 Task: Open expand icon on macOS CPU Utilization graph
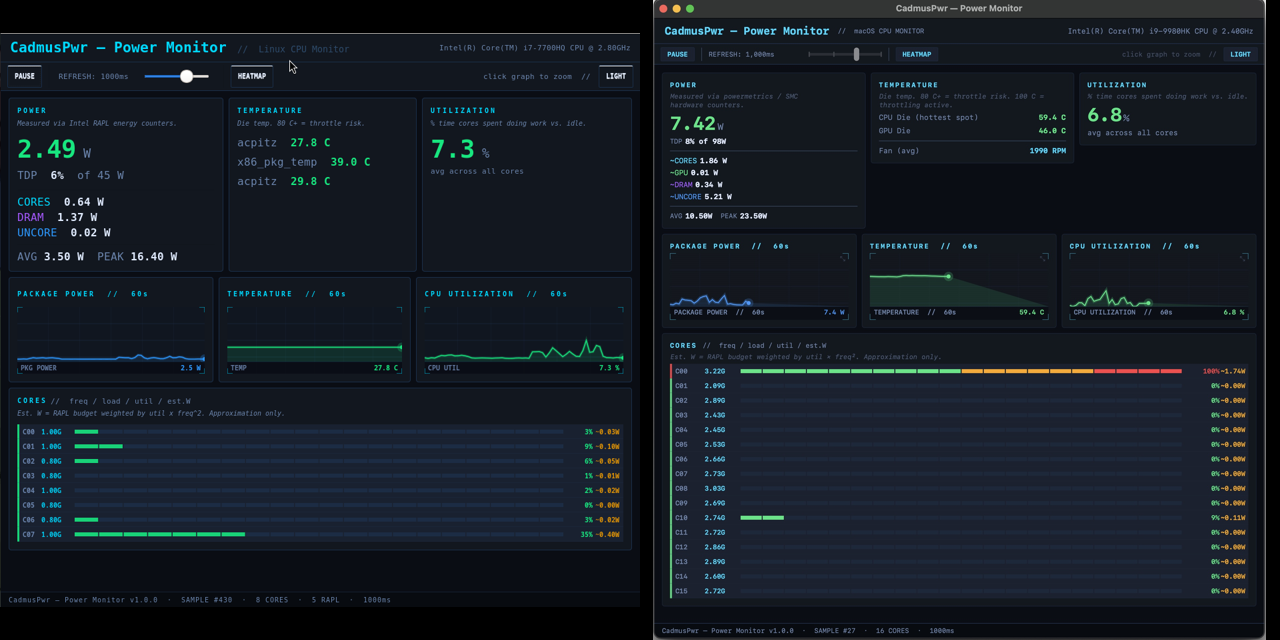point(1245,257)
